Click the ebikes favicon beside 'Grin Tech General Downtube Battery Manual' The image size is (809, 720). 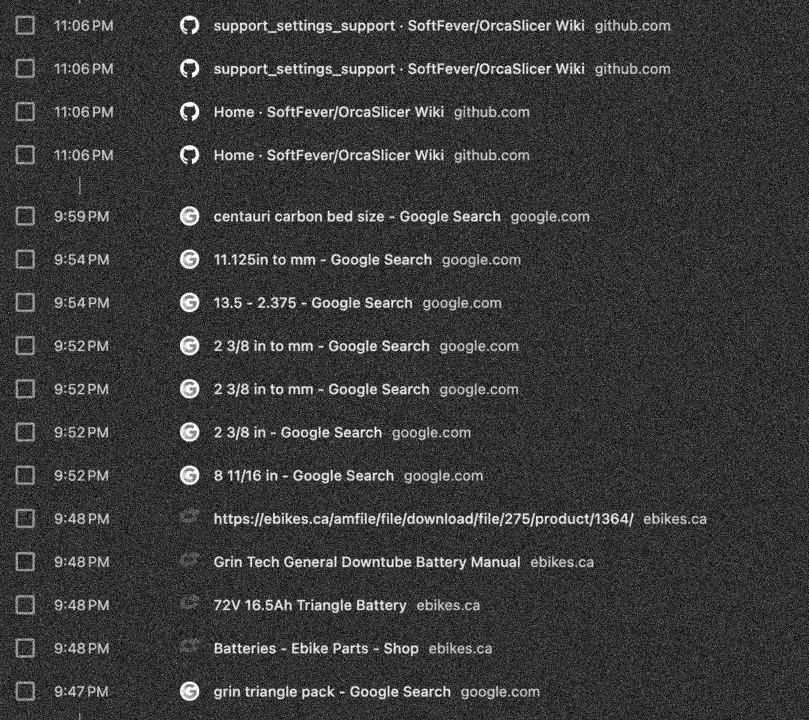[189, 559]
